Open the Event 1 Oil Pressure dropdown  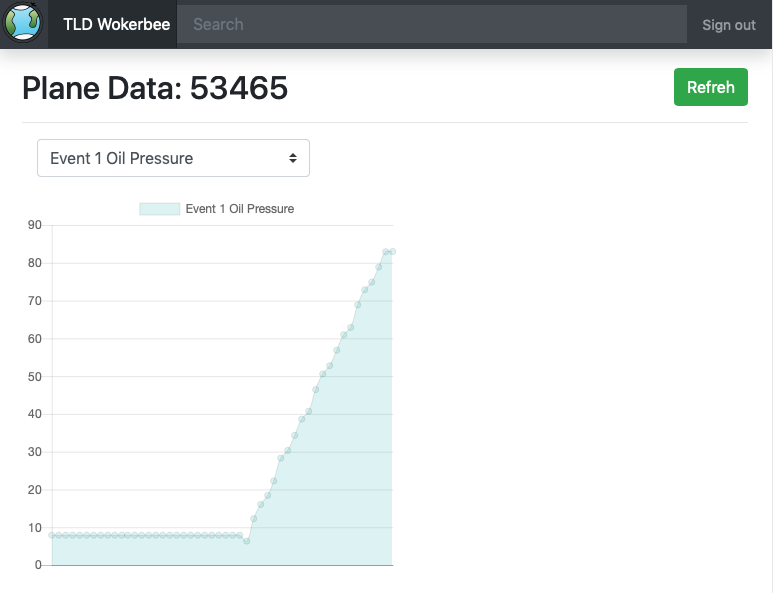(174, 158)
